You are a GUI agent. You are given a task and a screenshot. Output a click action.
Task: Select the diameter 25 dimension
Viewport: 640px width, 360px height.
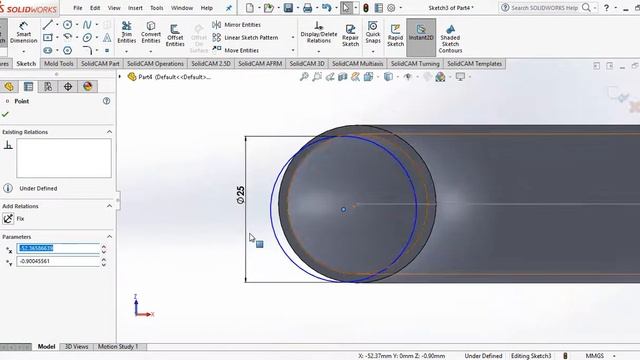pos(241,195)
